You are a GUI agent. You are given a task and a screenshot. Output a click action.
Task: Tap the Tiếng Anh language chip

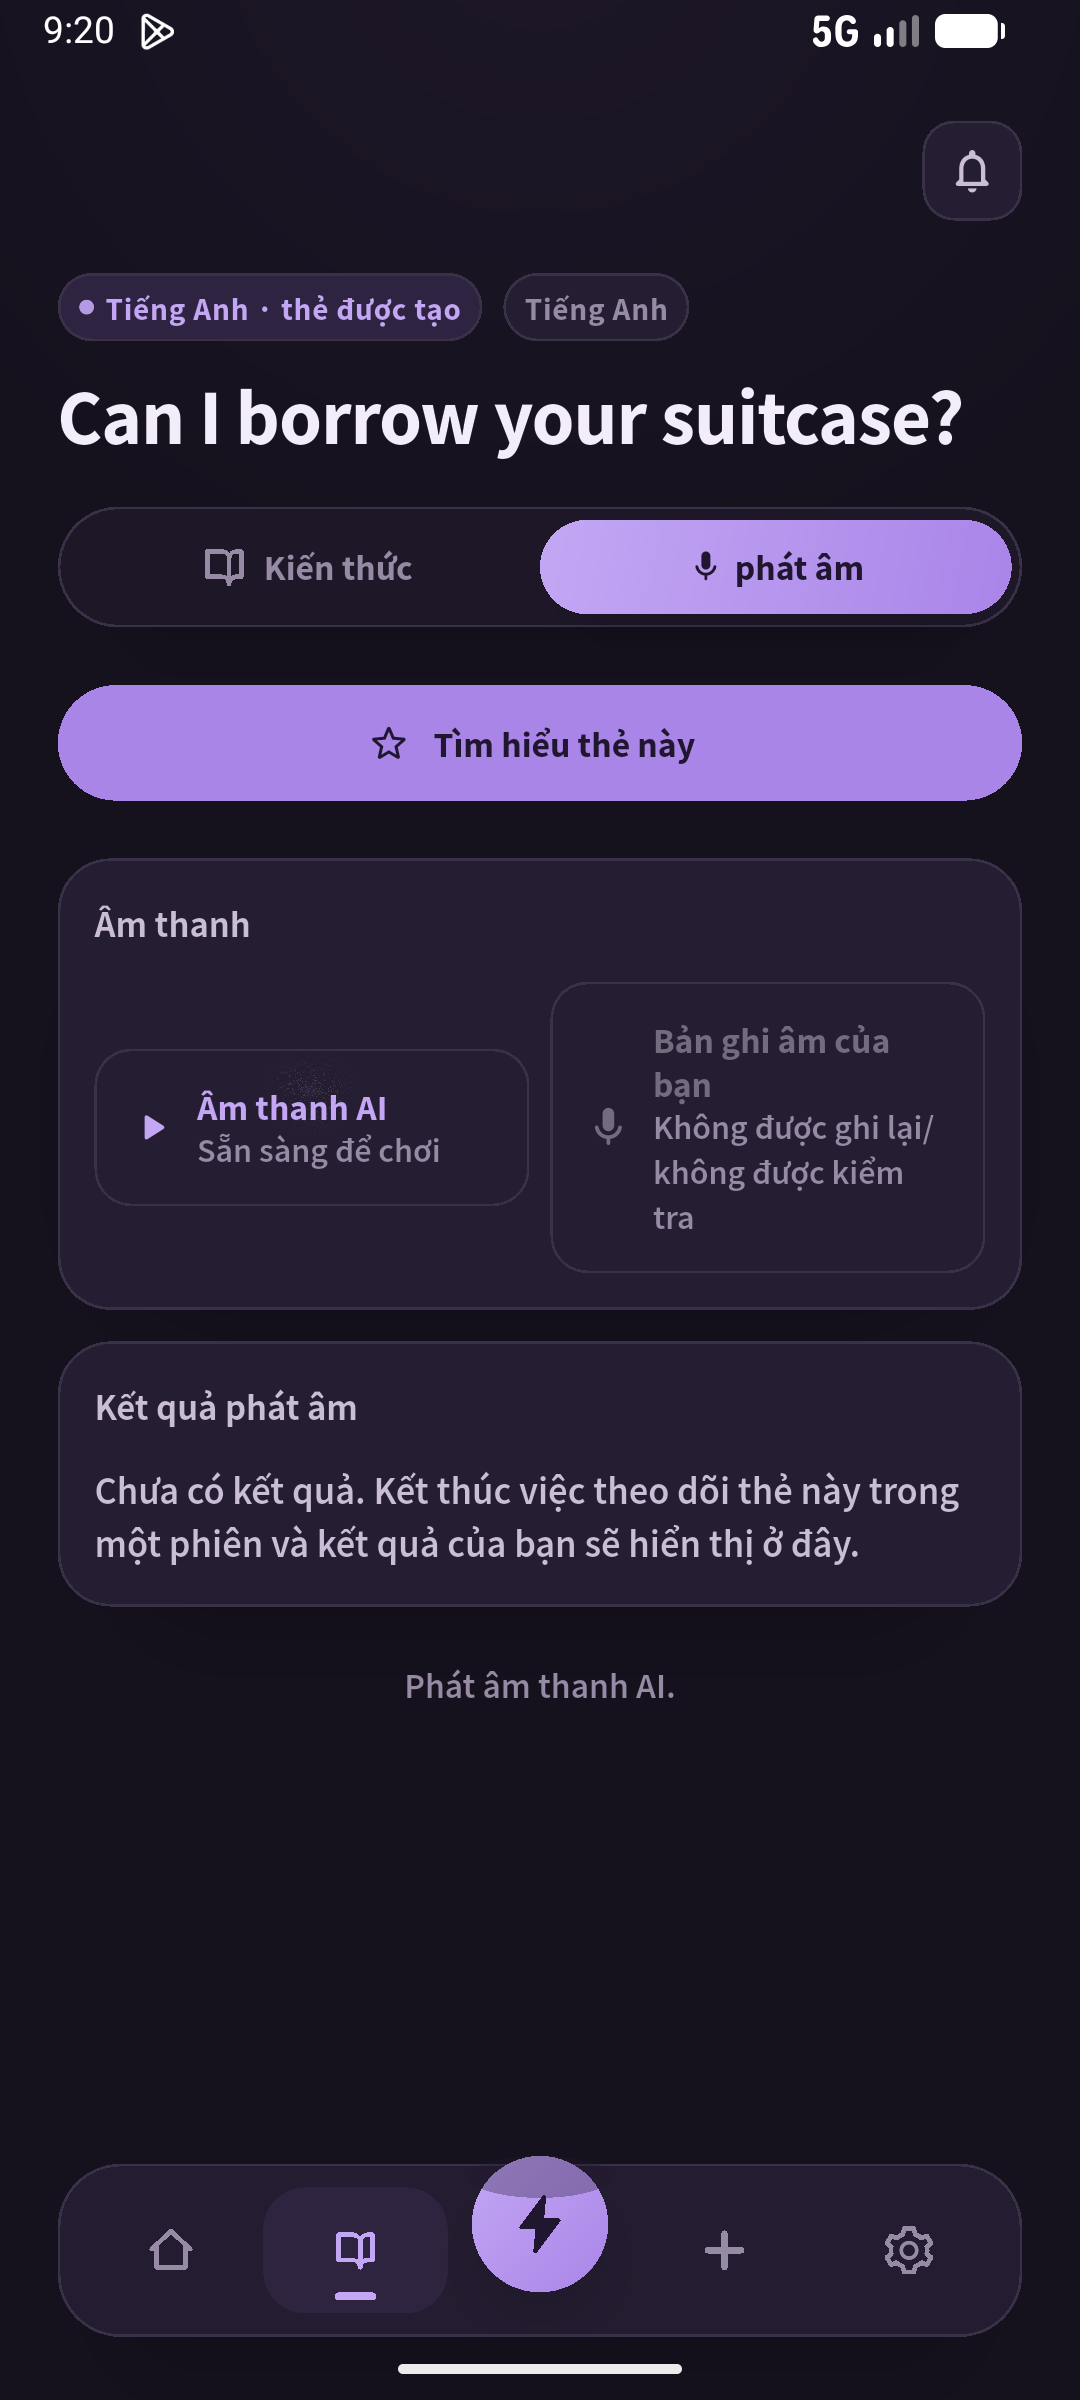click(596, 308)
